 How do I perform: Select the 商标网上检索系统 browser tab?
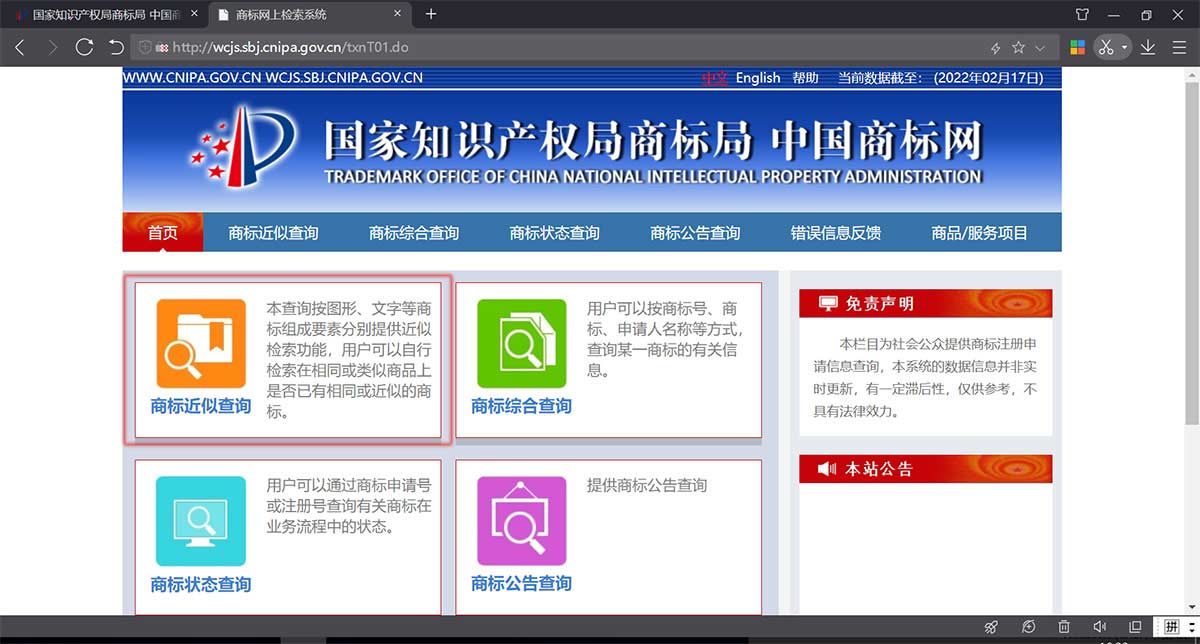[x=310, y=15]
